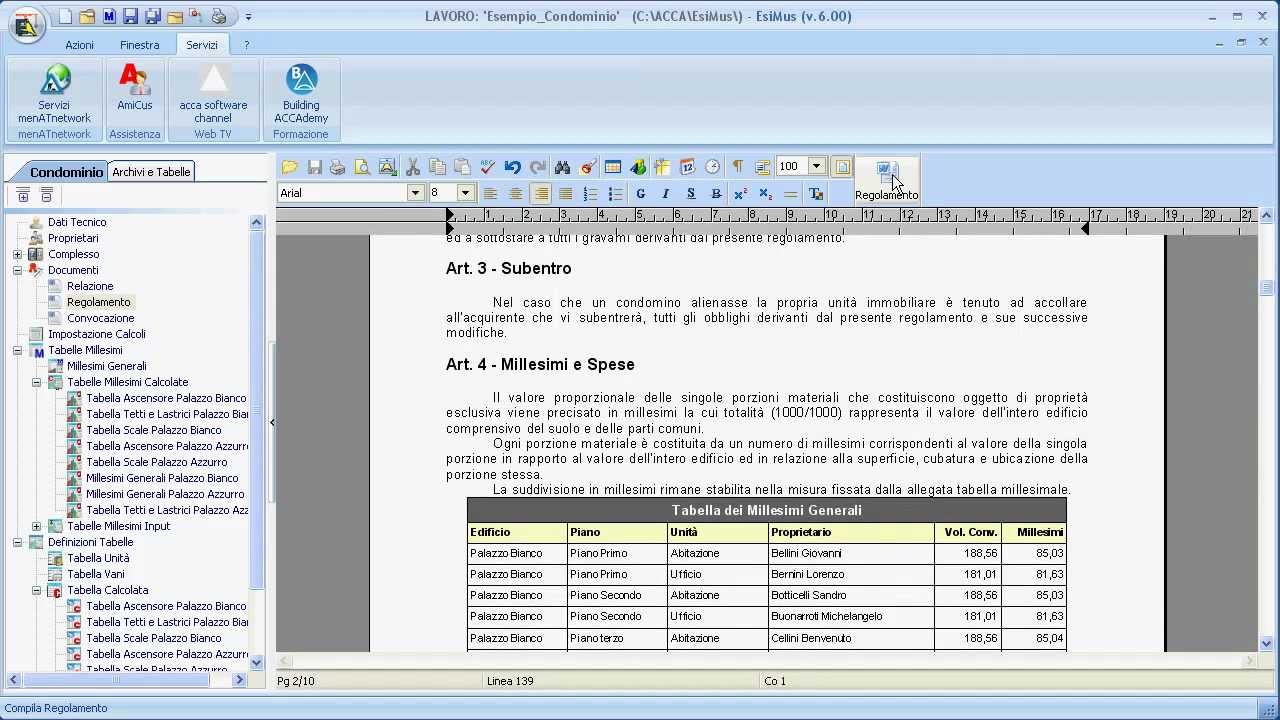Open the zoom 100 dropdown
Viewport: 1280px width, 720px height.
pos(816,167)
